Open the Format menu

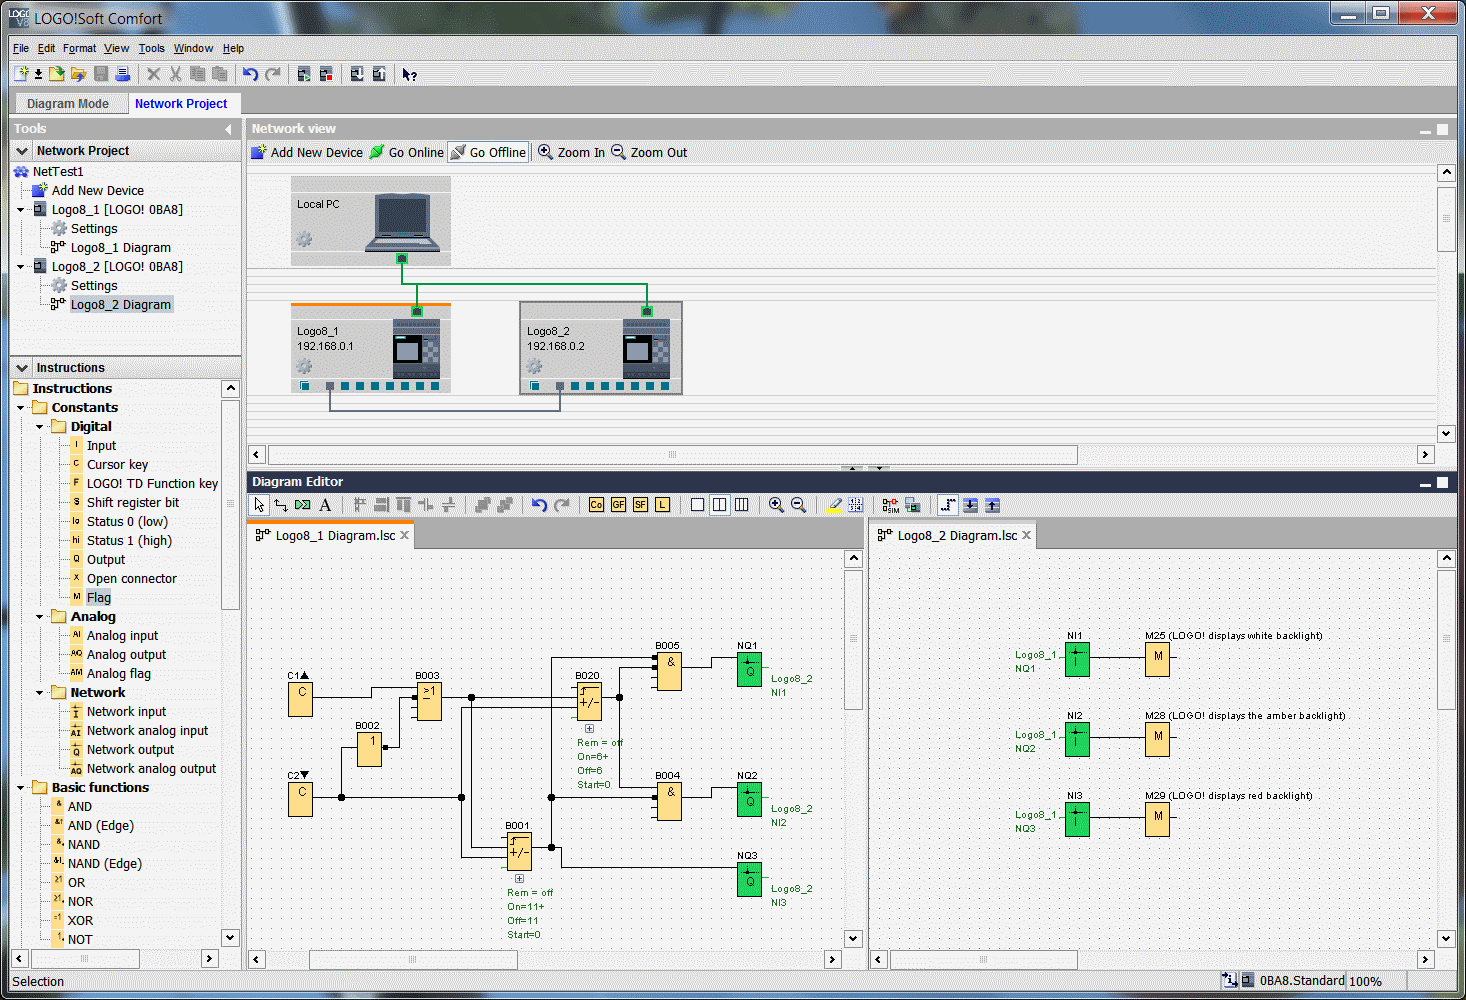click(80, 48)
